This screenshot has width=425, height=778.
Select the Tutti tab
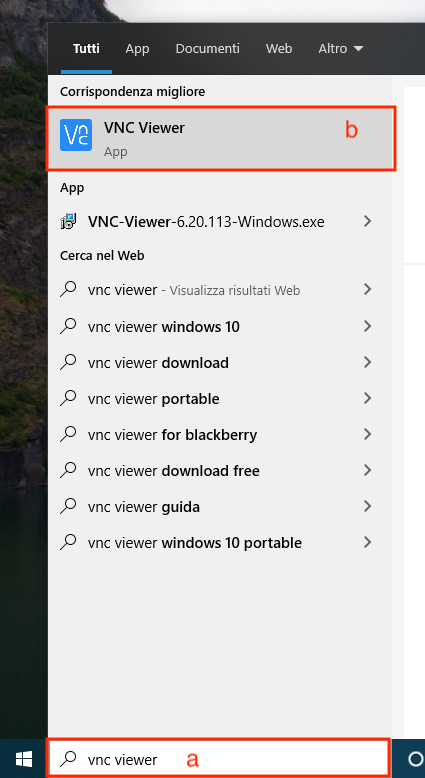[86, 49]
